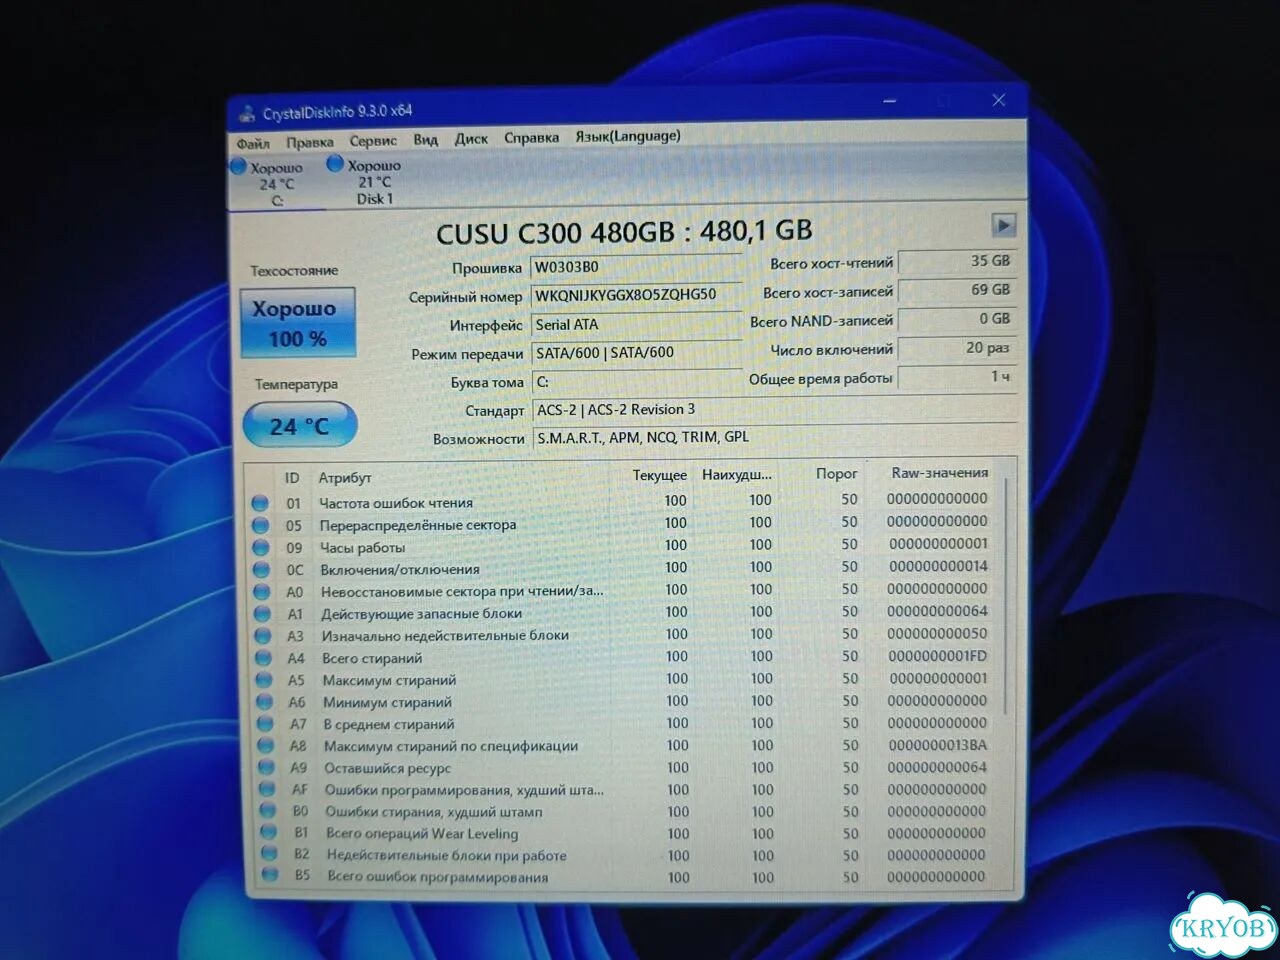Screen dimensions: 1280x960
Task: Click the ACS-2 standard field
Action: tap(775, 410)
